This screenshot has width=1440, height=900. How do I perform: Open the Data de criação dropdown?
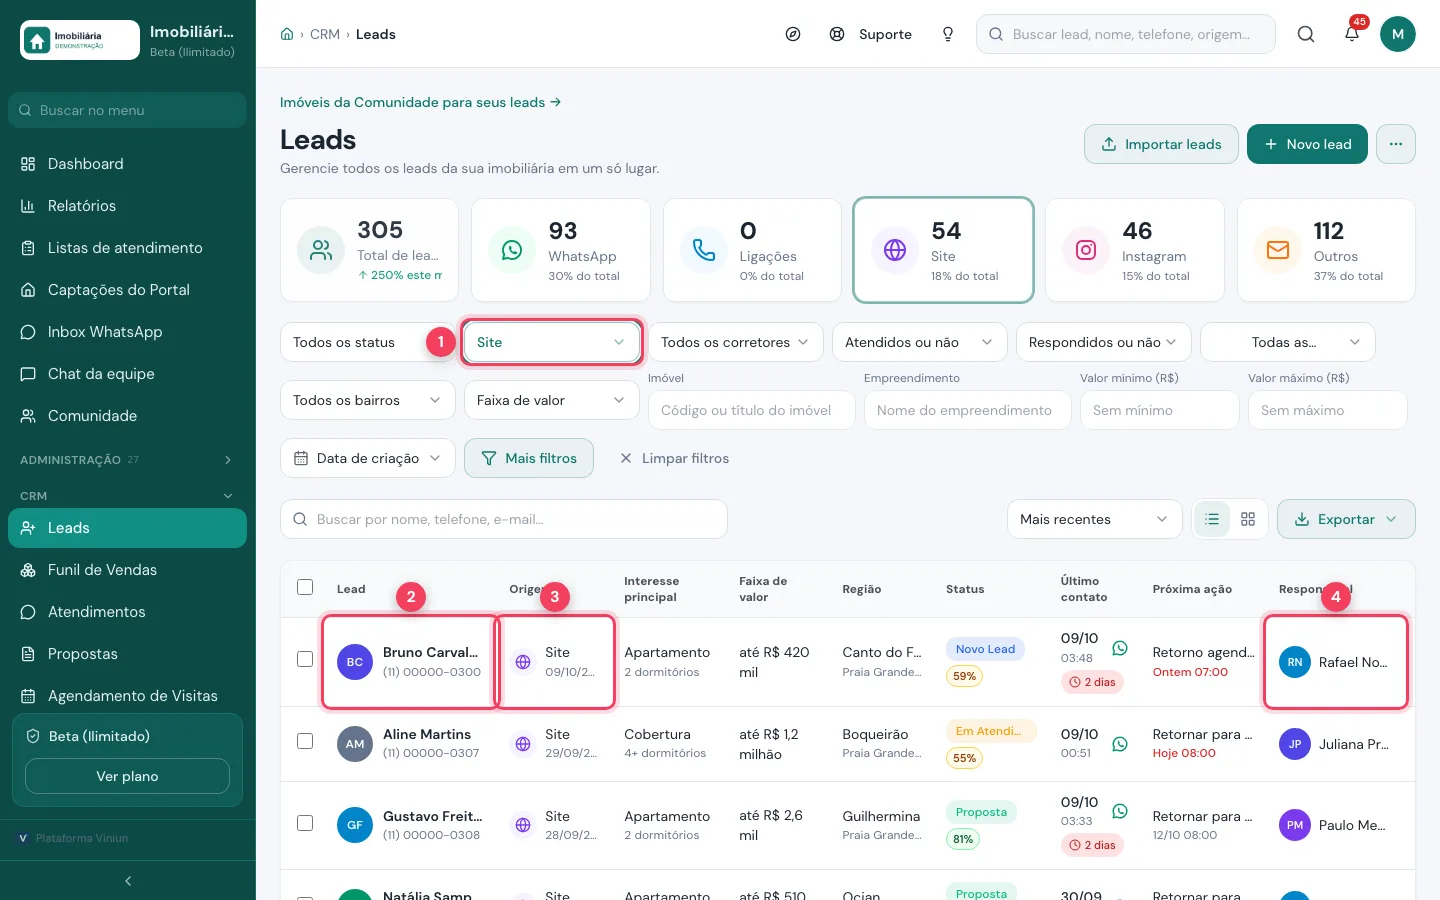(x=368, y=458)
